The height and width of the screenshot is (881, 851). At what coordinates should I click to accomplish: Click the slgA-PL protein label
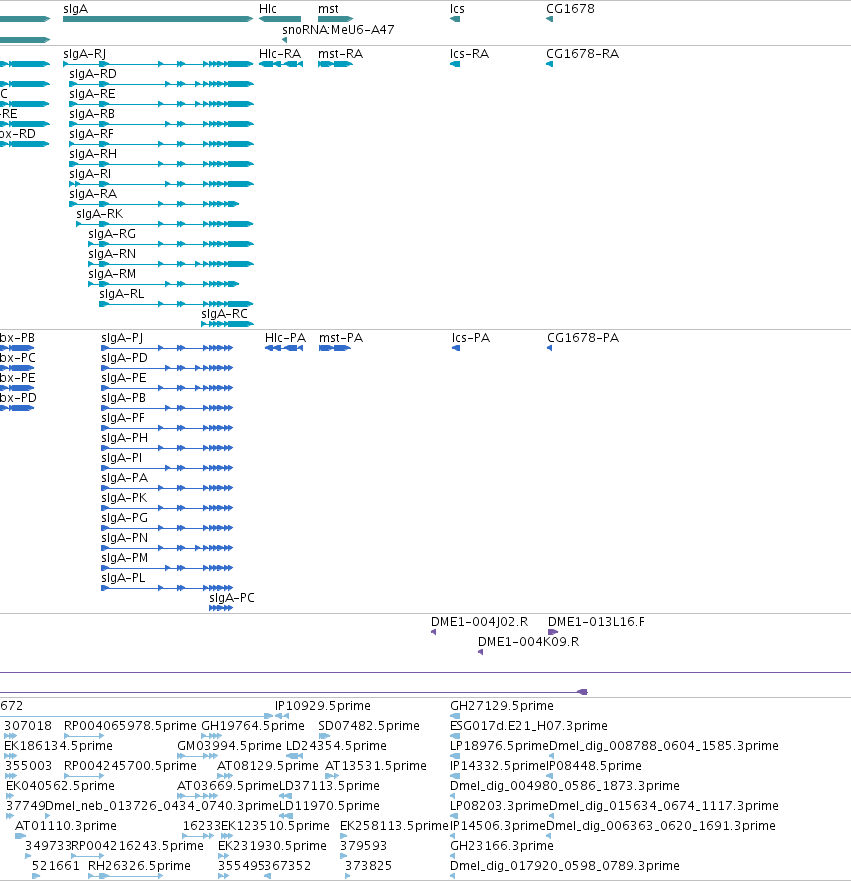tap(123, 578)
